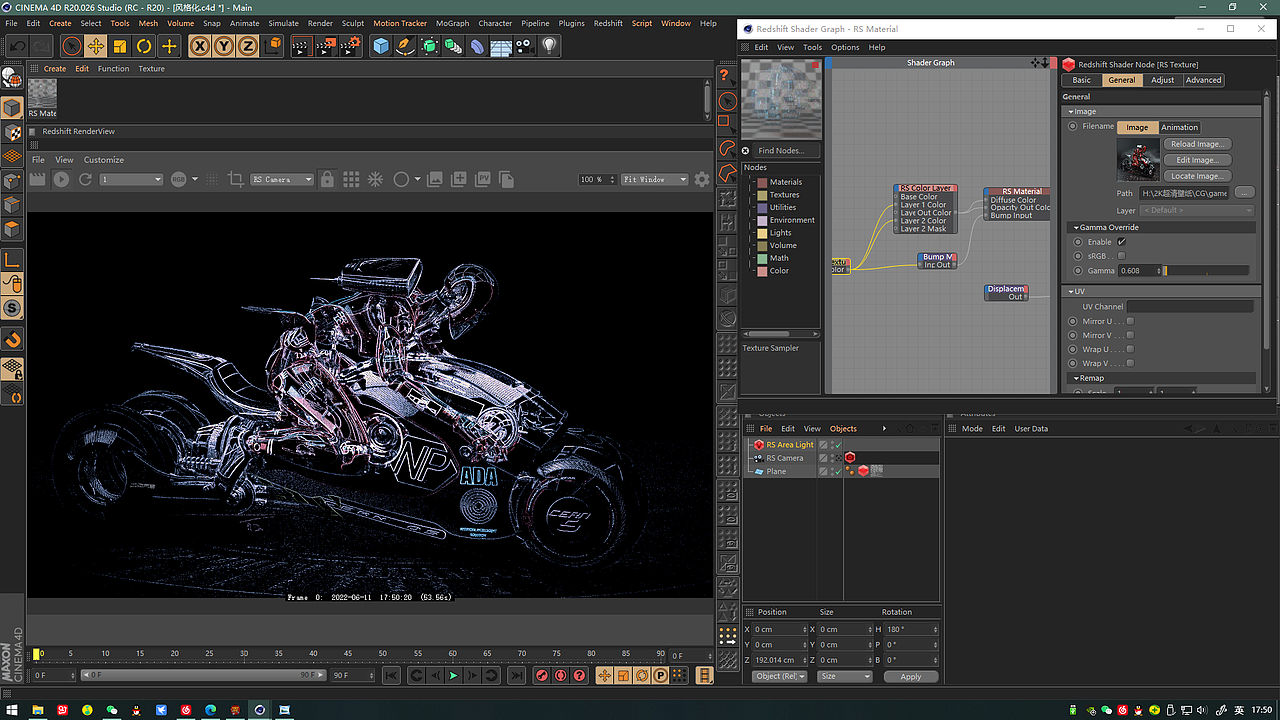Add a Cube primitive object
Screen dimensions: 1280x720
[381, 46]
